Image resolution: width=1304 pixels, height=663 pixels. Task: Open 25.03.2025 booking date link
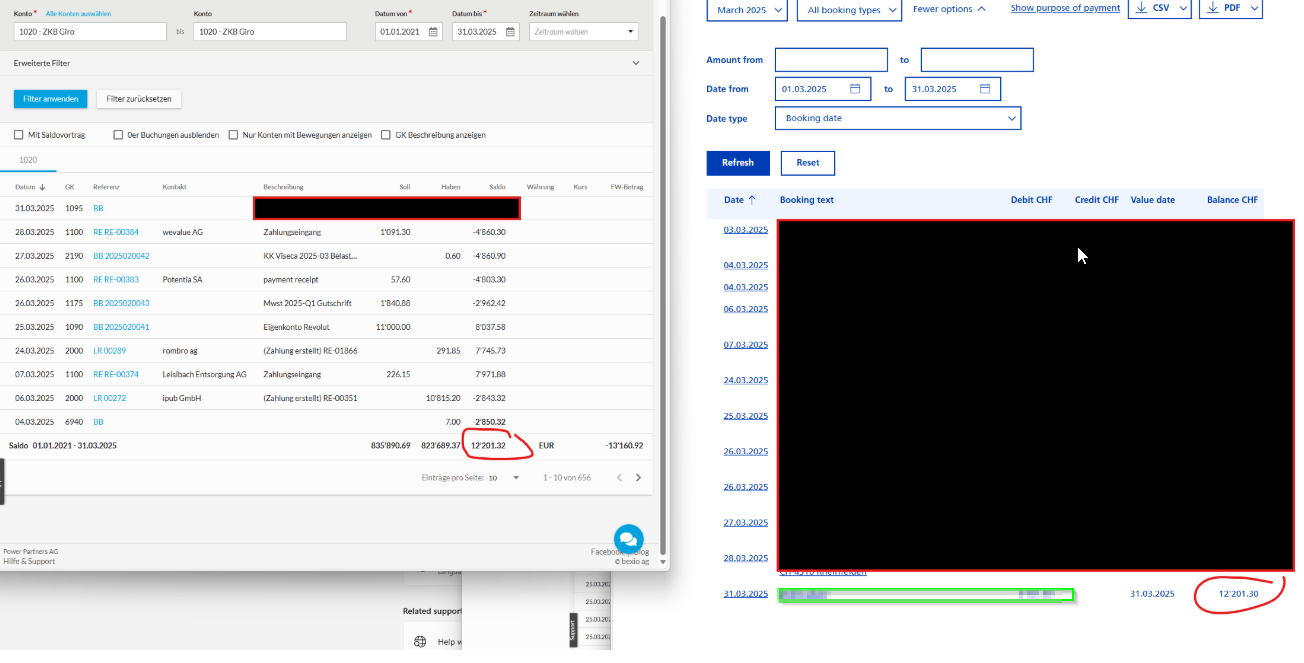pyautogui.click(x=745, y=416)
